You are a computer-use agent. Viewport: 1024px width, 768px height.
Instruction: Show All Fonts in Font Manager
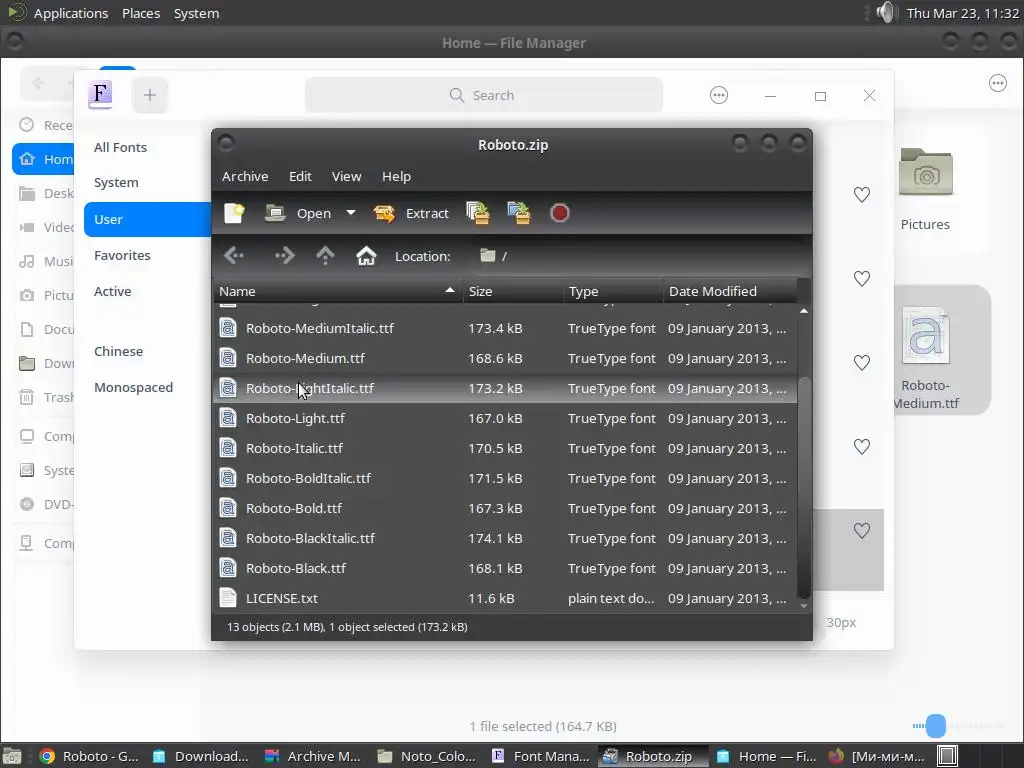pos(120,148)
